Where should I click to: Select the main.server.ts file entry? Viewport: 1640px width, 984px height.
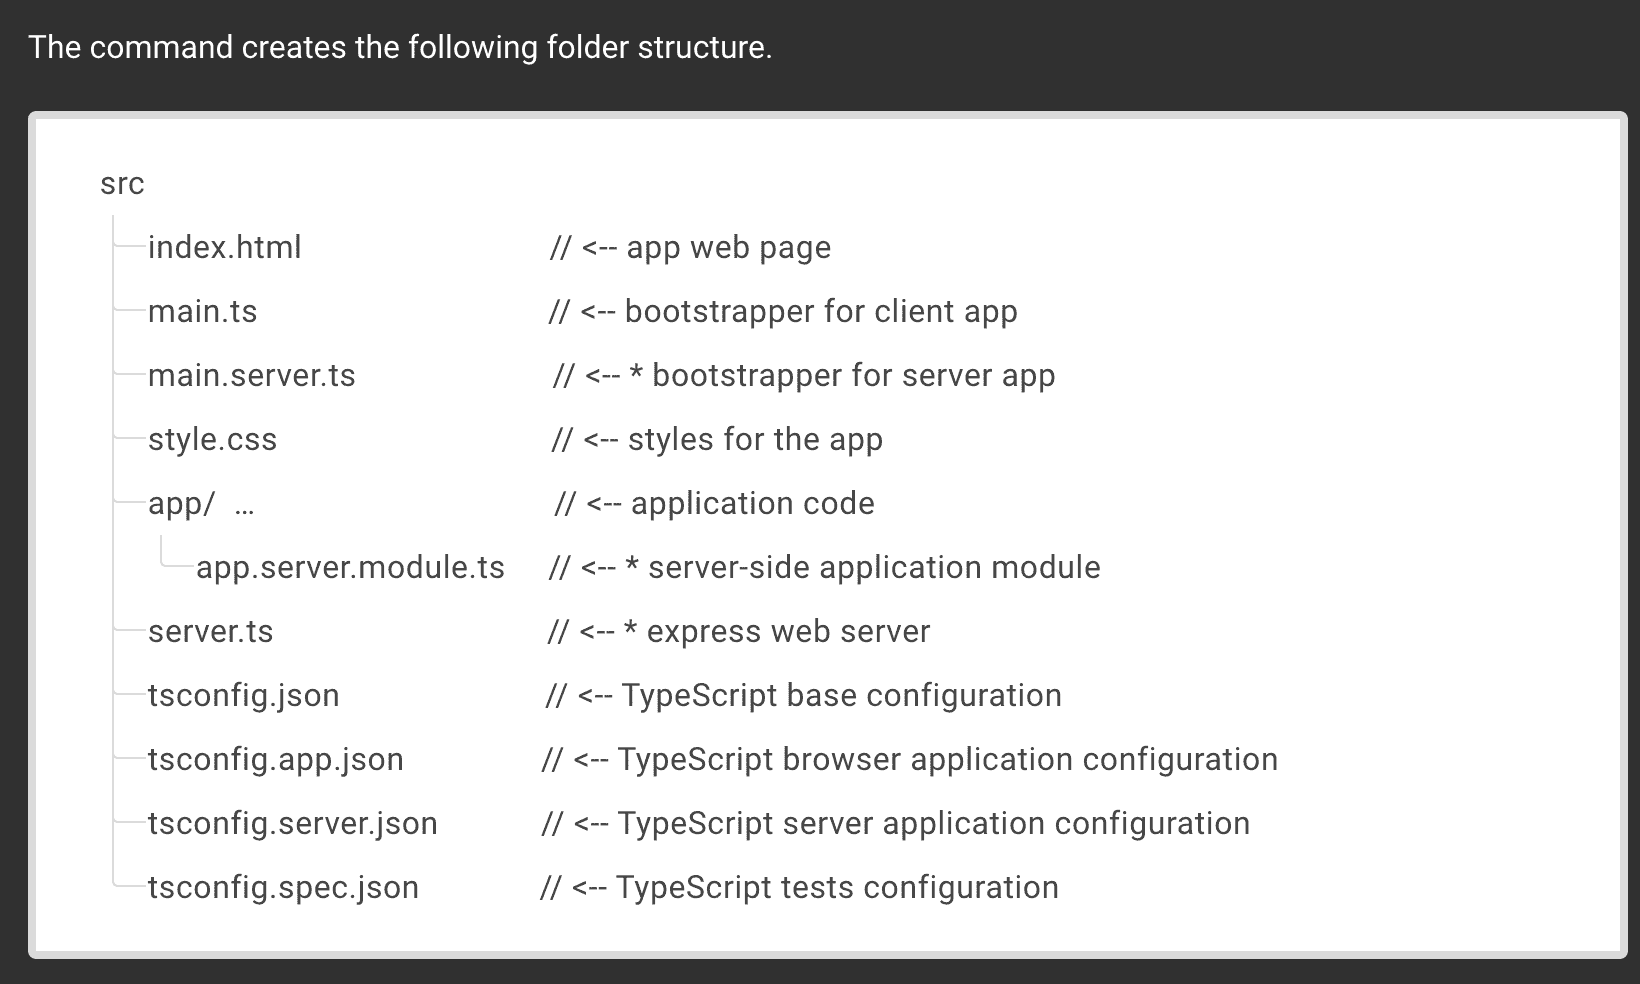[x=251, y=376]
